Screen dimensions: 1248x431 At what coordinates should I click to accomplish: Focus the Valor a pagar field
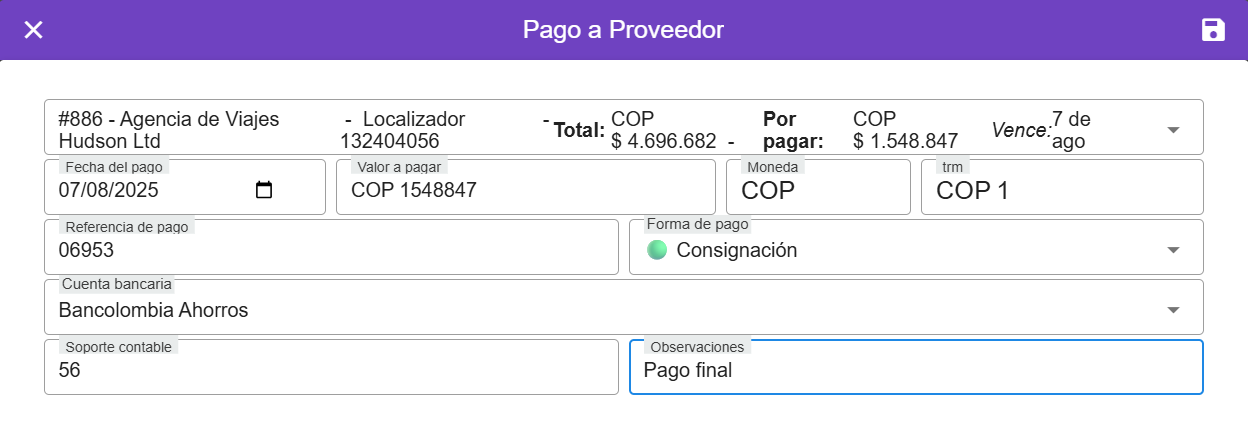pos(525,190)
